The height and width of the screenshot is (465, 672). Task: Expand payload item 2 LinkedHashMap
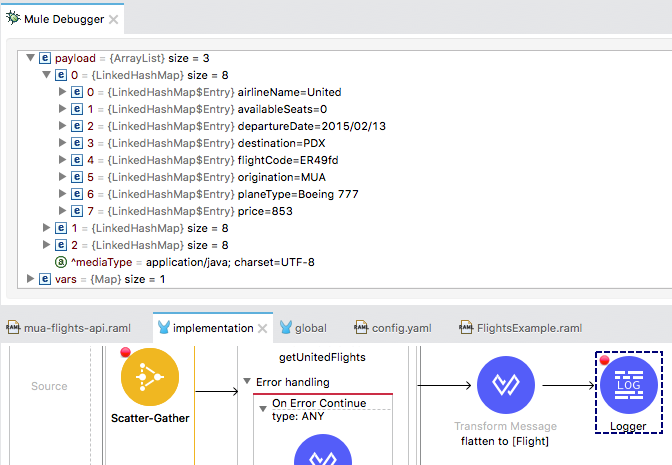pos(46,244)
